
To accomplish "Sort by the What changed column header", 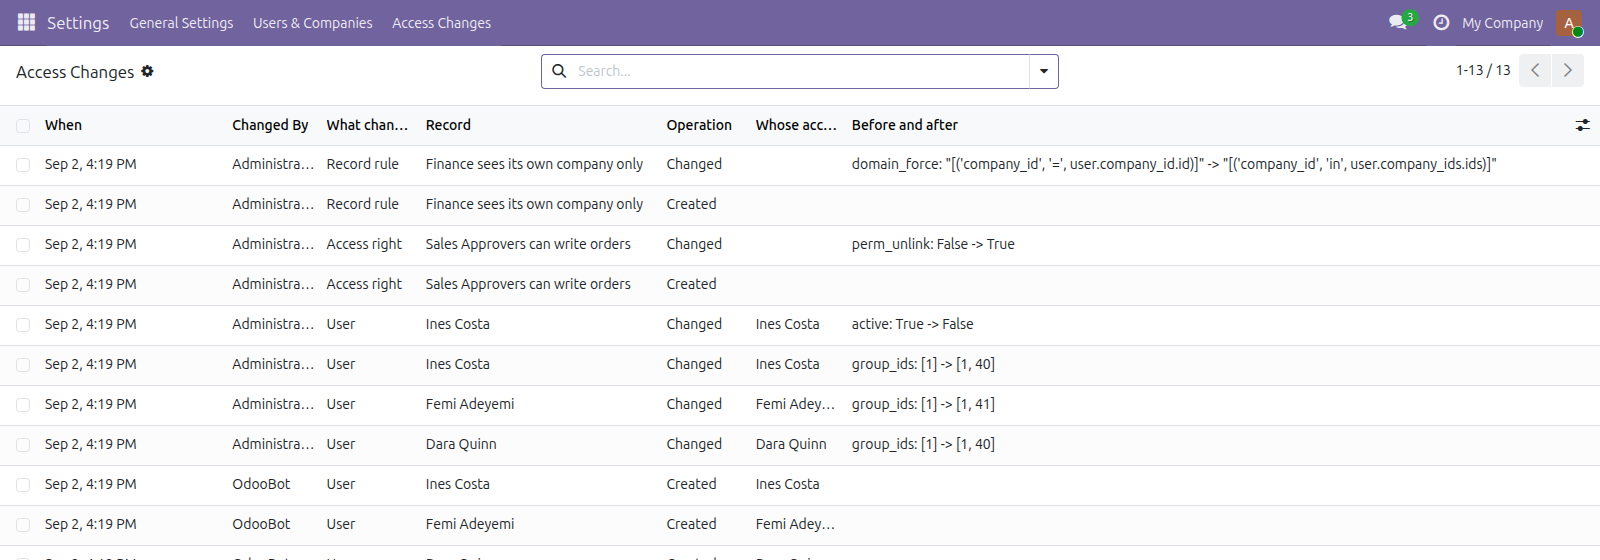I will click(x=367, y=125).
